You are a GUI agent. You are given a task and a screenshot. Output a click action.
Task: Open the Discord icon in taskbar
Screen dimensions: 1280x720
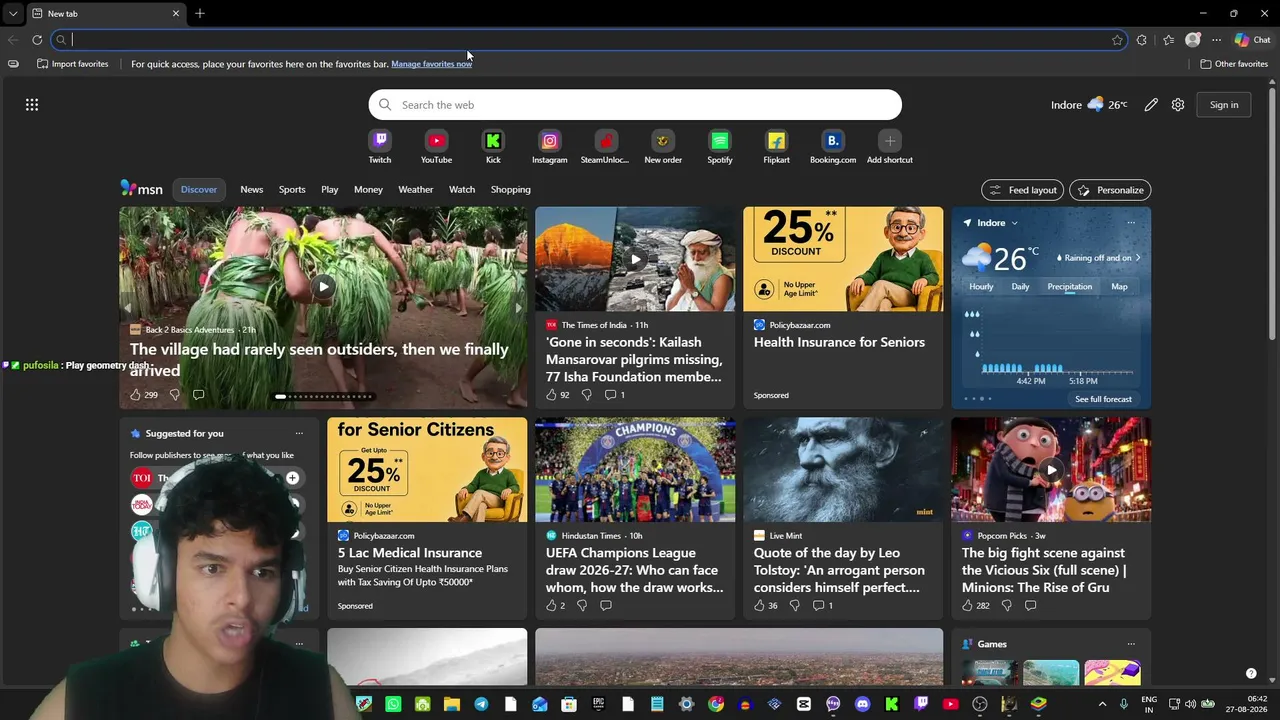click(x=862, y=704)
